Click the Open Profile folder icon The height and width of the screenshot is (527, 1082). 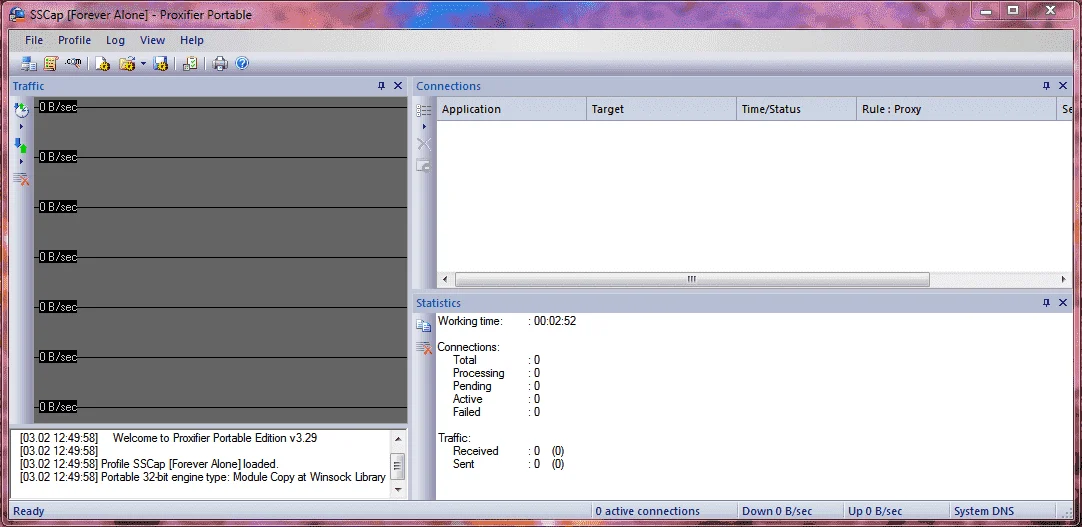127,64
